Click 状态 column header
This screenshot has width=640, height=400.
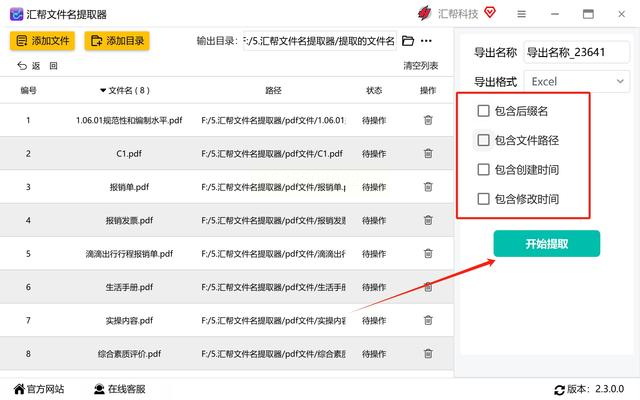pos(374,90)
